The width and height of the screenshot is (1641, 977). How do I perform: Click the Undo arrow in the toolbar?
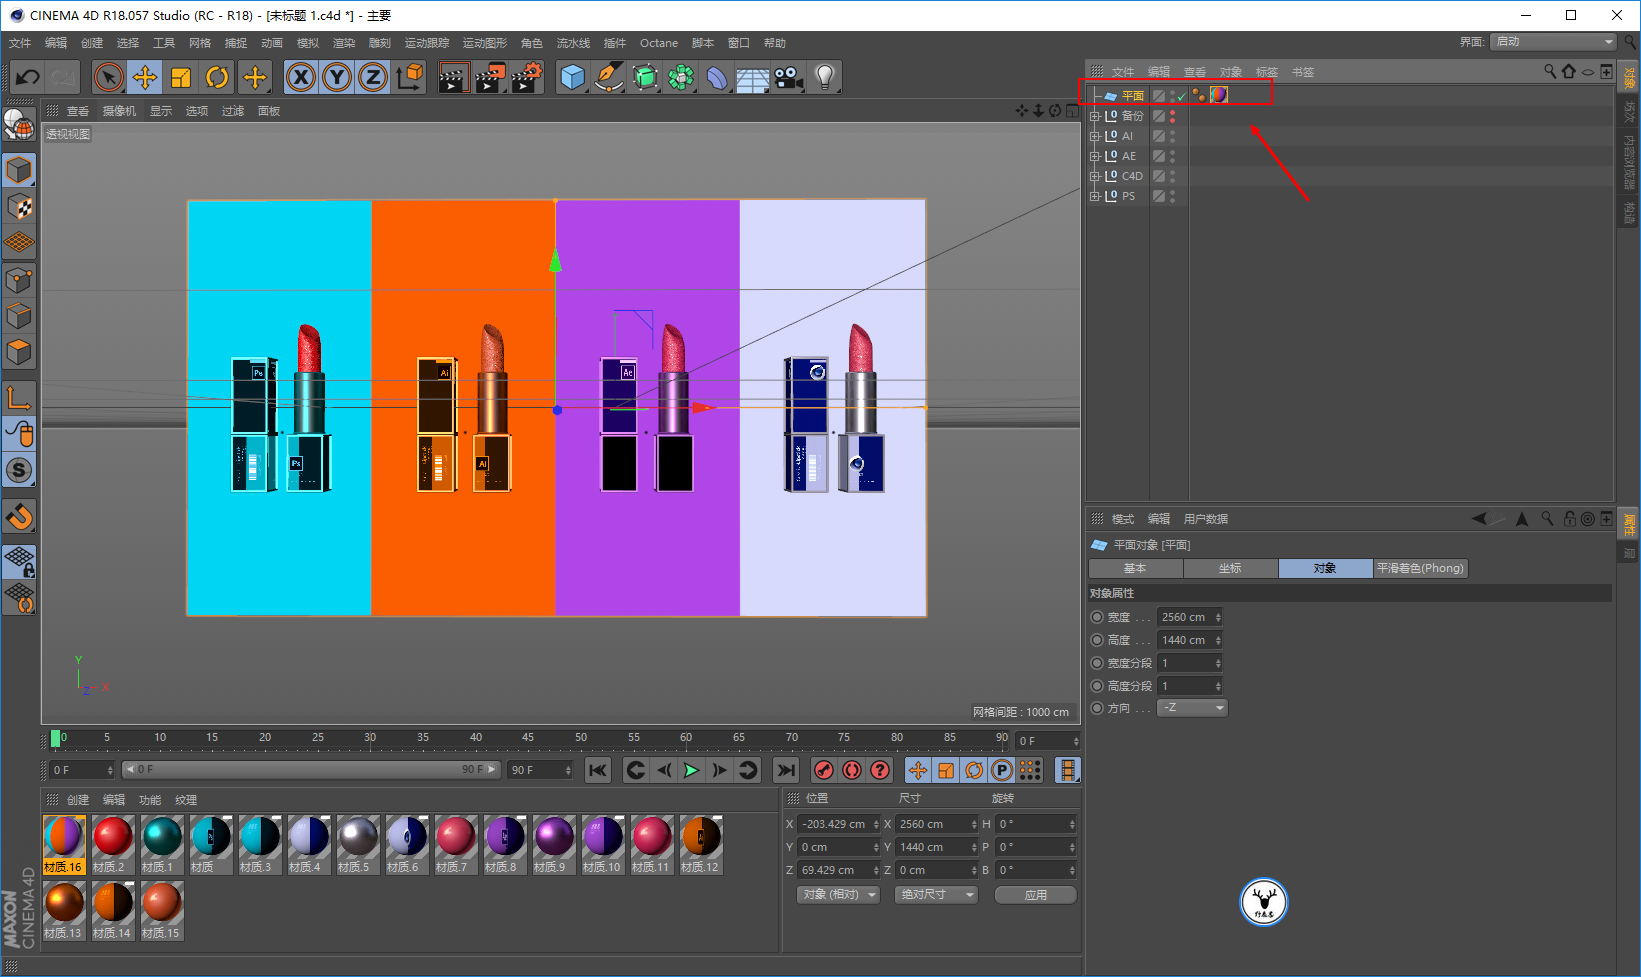[28, 77]
